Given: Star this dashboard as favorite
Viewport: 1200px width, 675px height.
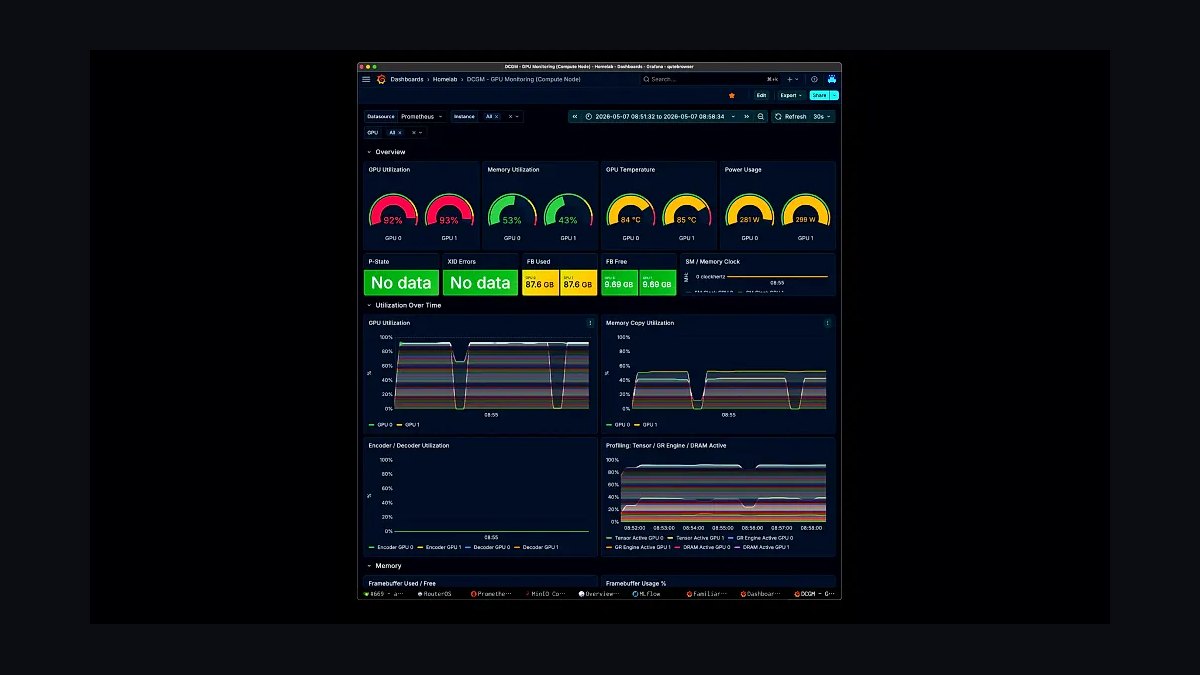Looking at the screenshot, I should [x=732, y=95].
